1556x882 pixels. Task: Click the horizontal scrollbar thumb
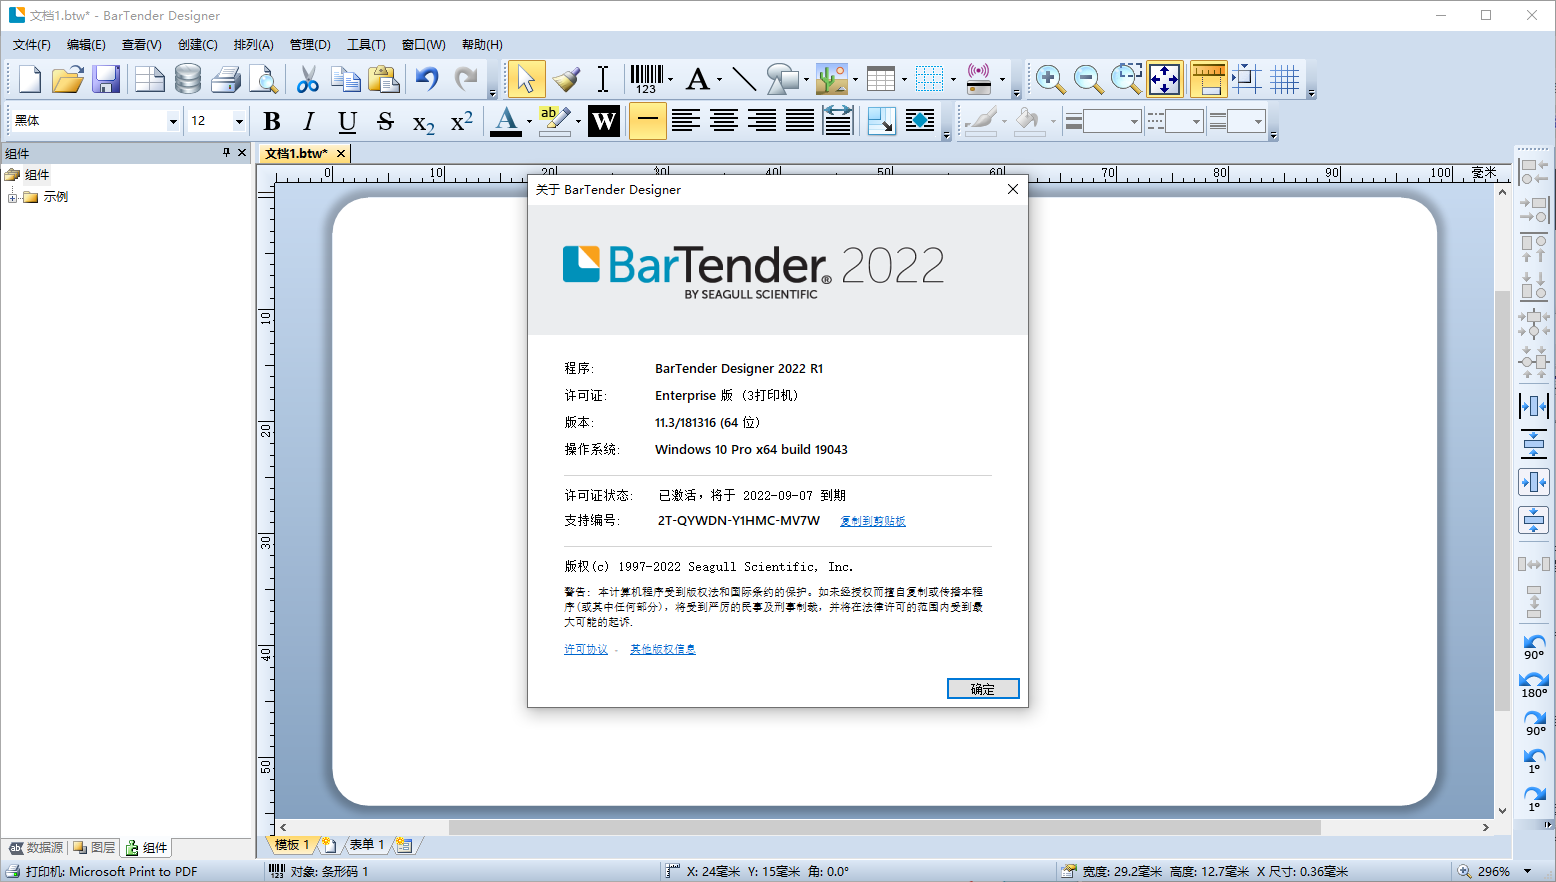pos(885,827)
